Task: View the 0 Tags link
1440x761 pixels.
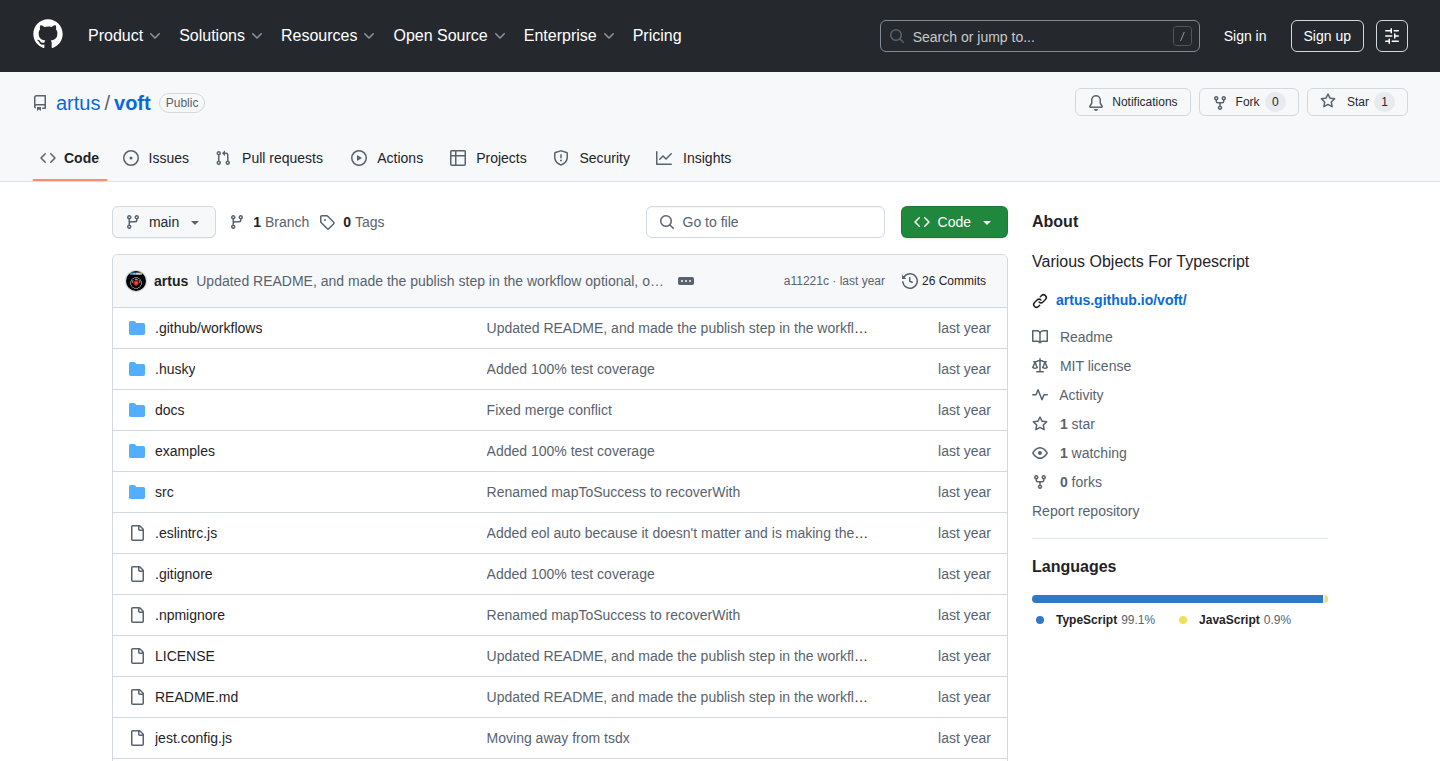Action: pos(352,222)
